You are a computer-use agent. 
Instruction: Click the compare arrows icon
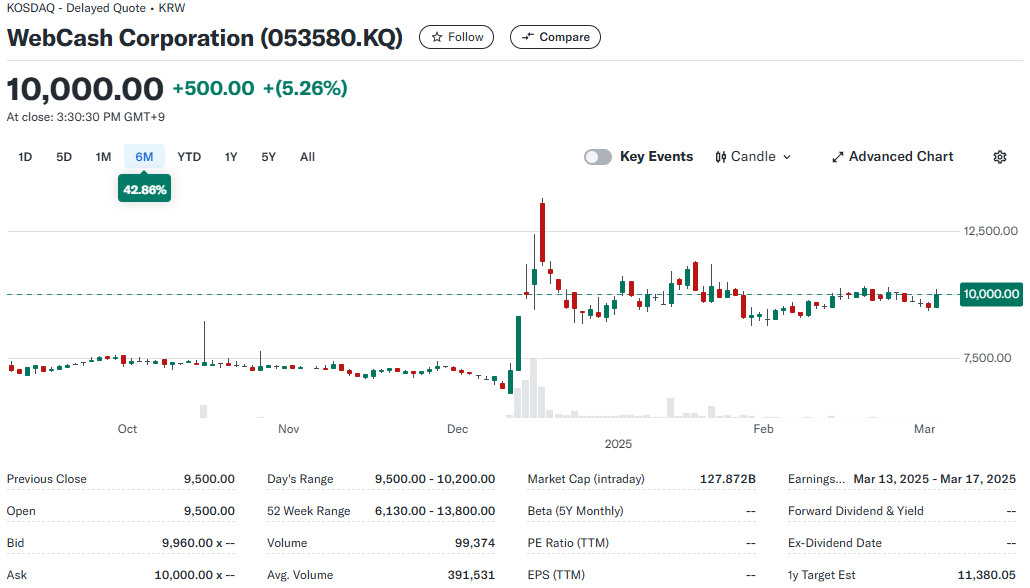pyautogui.click(x=527, y=37)
